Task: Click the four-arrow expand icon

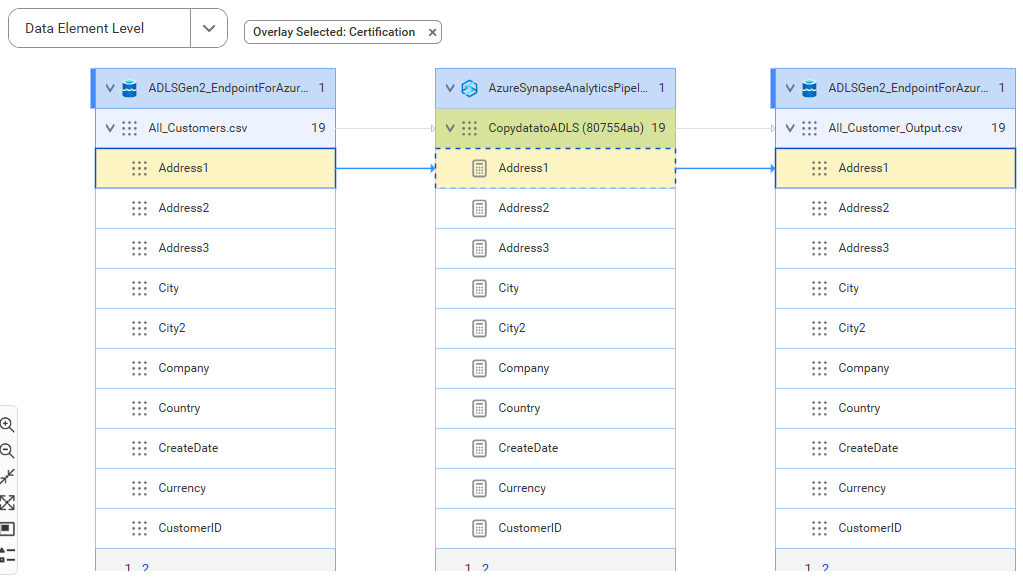Action: point(7,503)
